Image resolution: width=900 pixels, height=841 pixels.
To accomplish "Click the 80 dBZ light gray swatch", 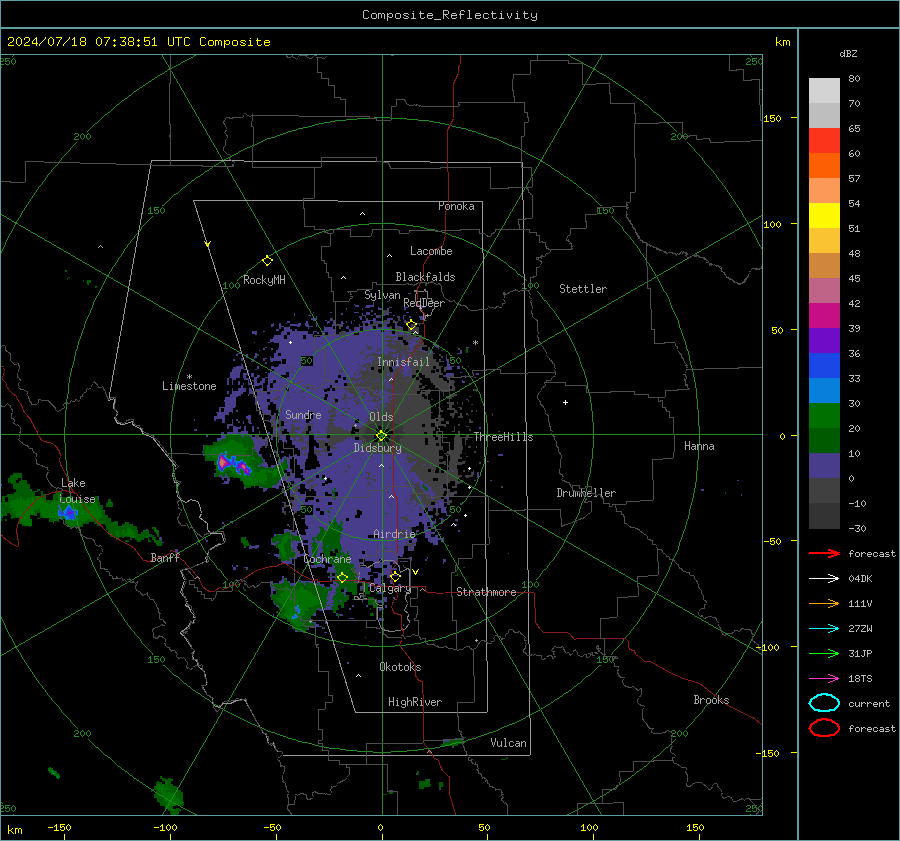I will [x=824, y=90].
